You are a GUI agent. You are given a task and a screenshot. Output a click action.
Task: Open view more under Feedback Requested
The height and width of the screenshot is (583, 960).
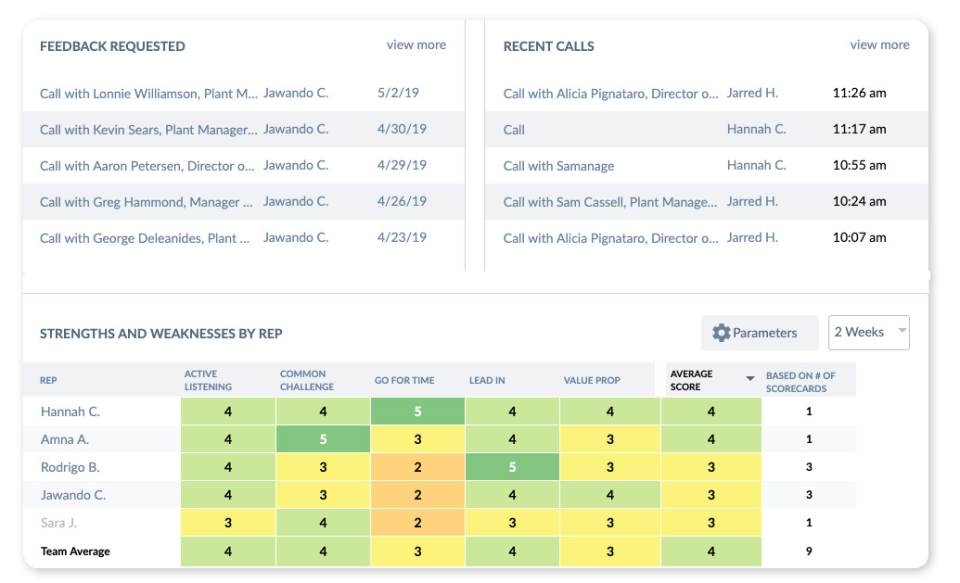[x=416, y=45]
